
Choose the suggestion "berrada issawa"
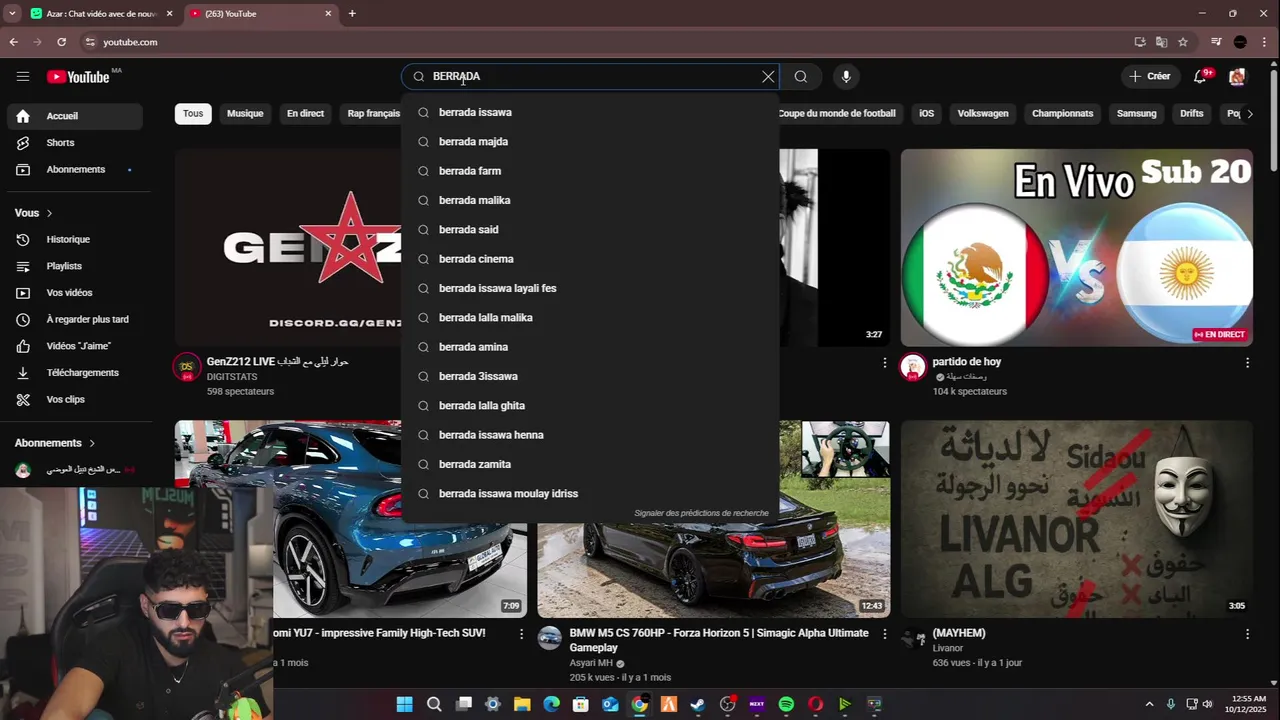tap(590, 112)
